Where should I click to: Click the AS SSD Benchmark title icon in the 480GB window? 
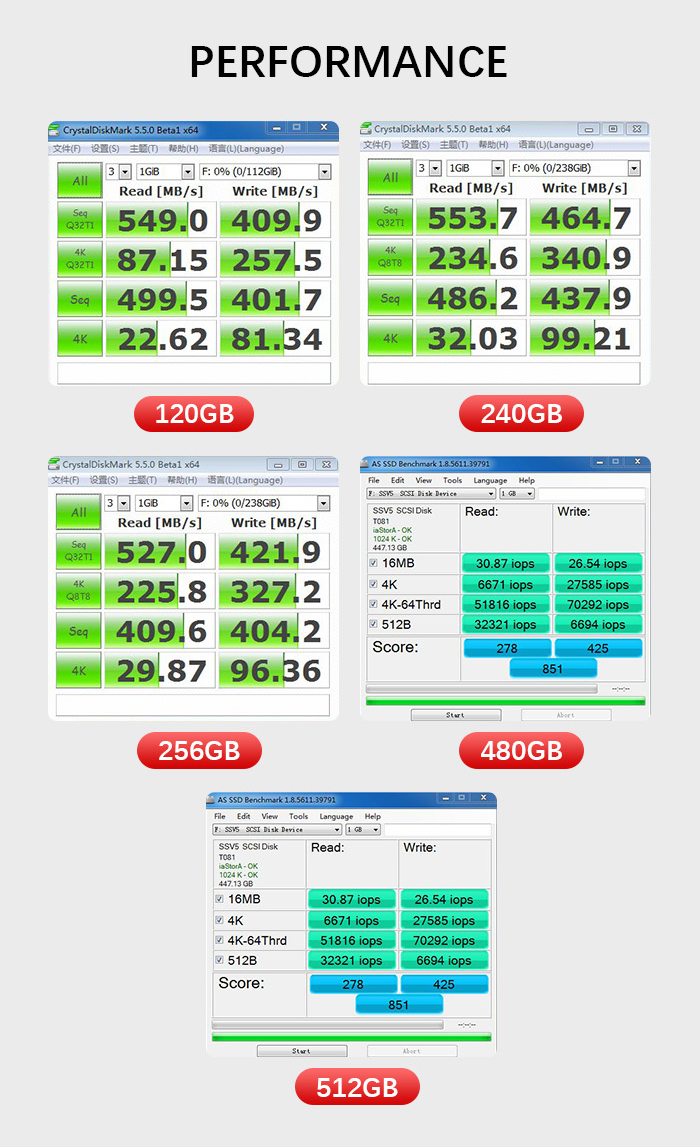coord(365,463)
